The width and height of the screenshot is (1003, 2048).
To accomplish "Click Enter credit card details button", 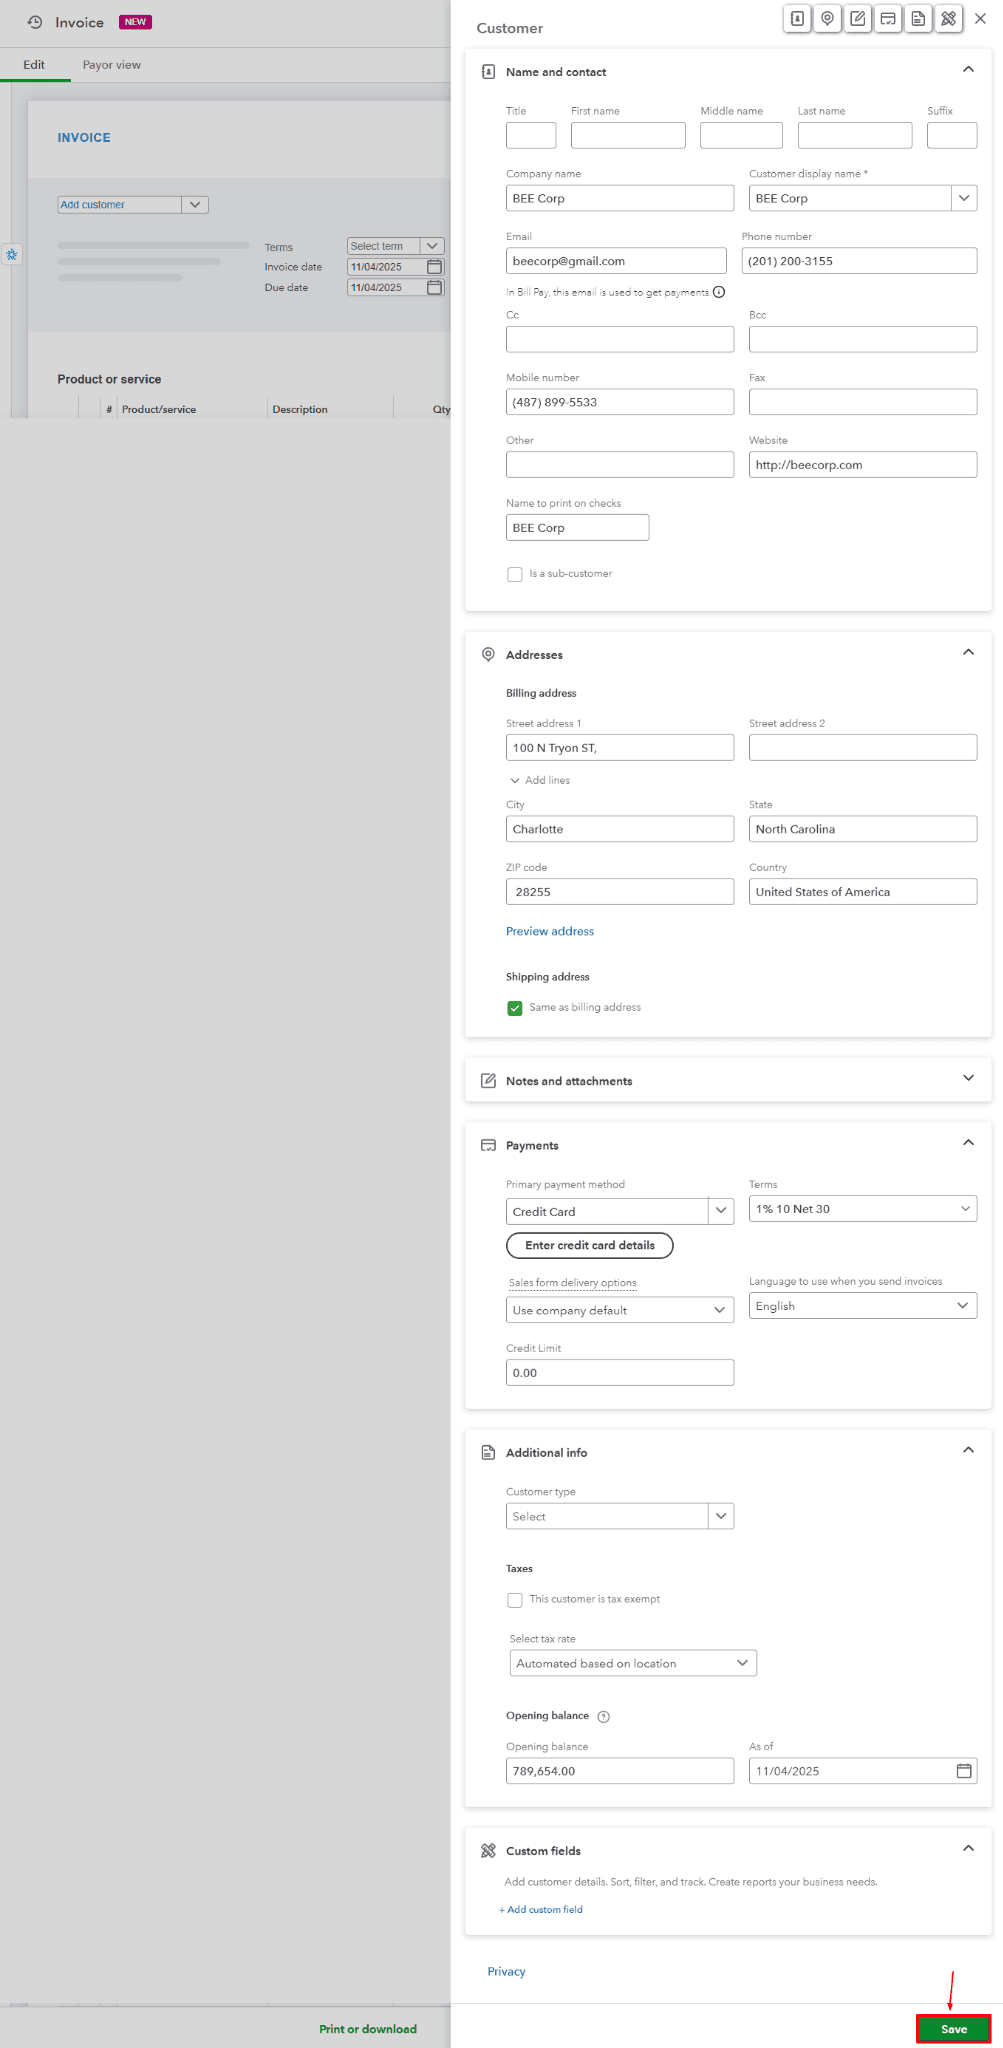I will pos(590,1245).
